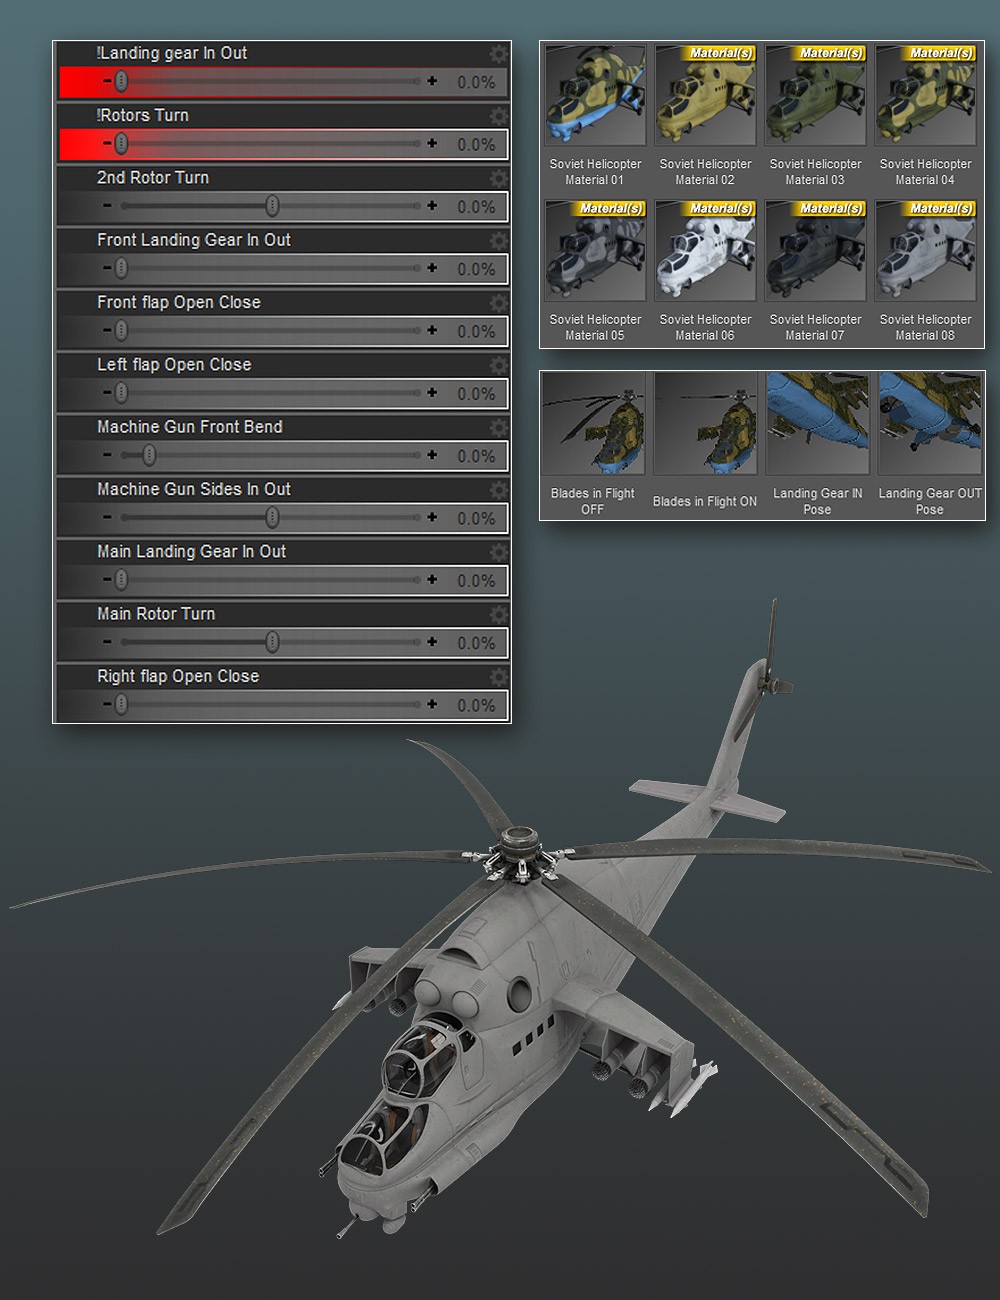Apply Landing Gear OUT Pose
This screenshot has height=1300, width=1000.
(930, 444)
